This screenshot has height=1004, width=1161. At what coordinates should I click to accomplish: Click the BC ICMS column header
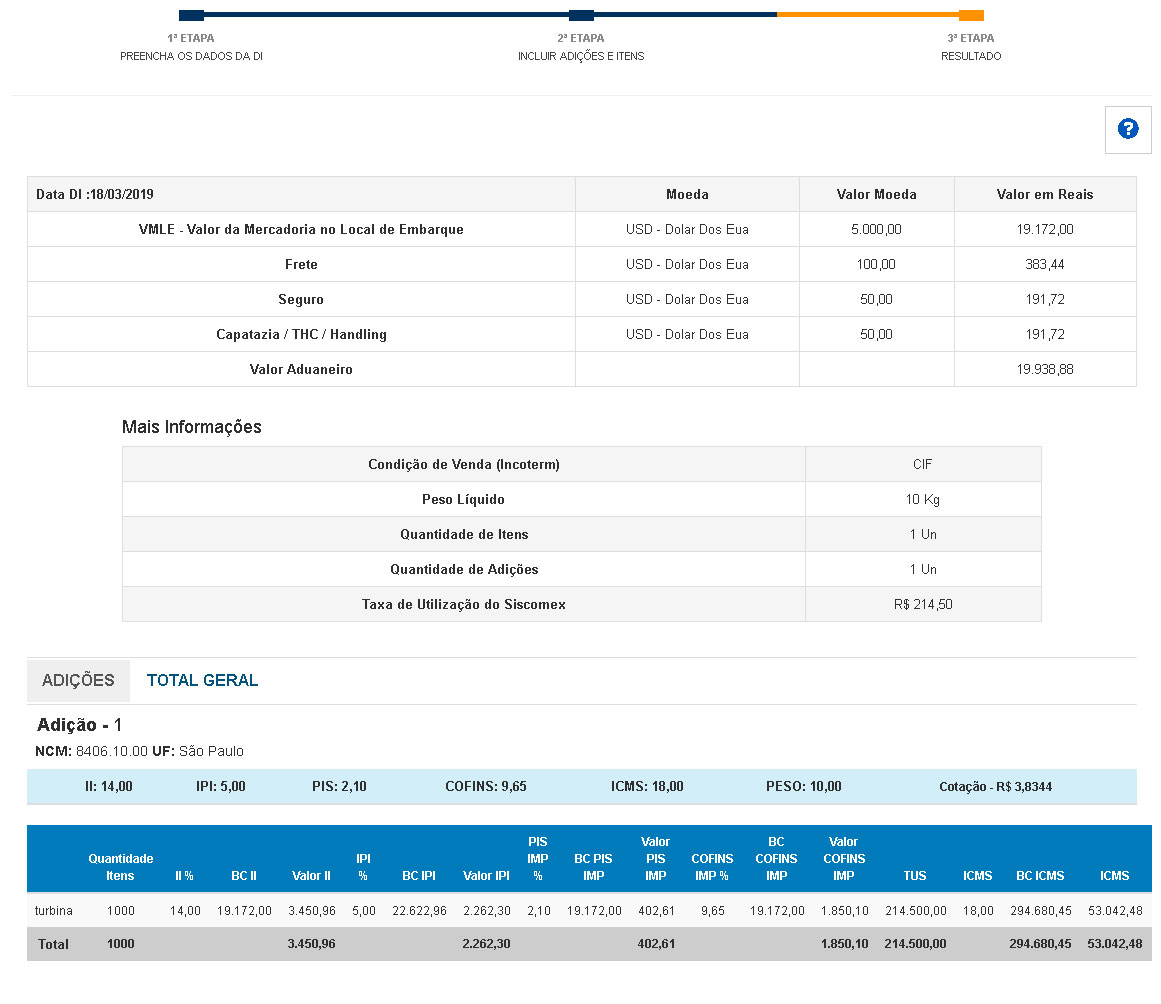pos(1040,876)
